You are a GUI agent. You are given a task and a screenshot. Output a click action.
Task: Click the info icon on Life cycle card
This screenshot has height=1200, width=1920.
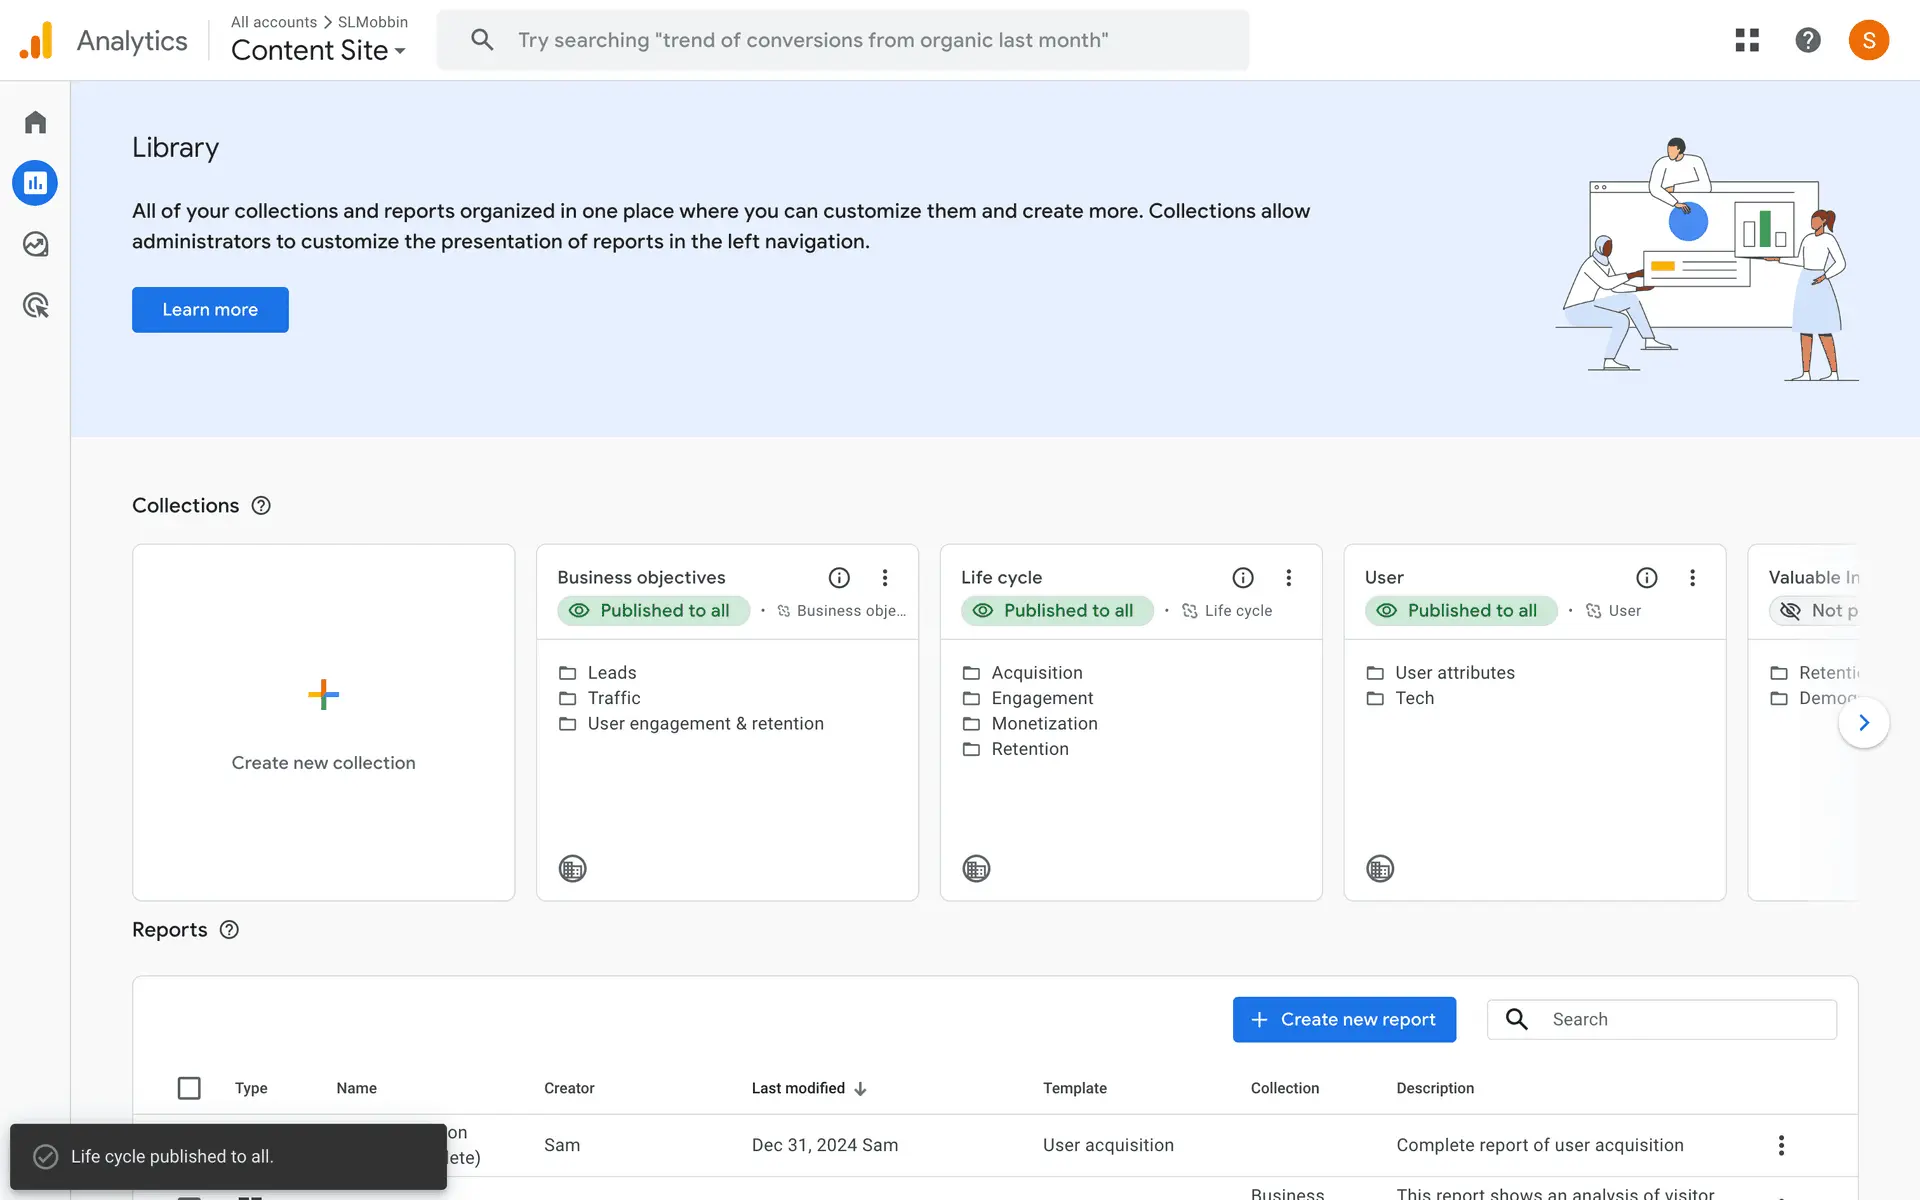(x=1243, y=578)
